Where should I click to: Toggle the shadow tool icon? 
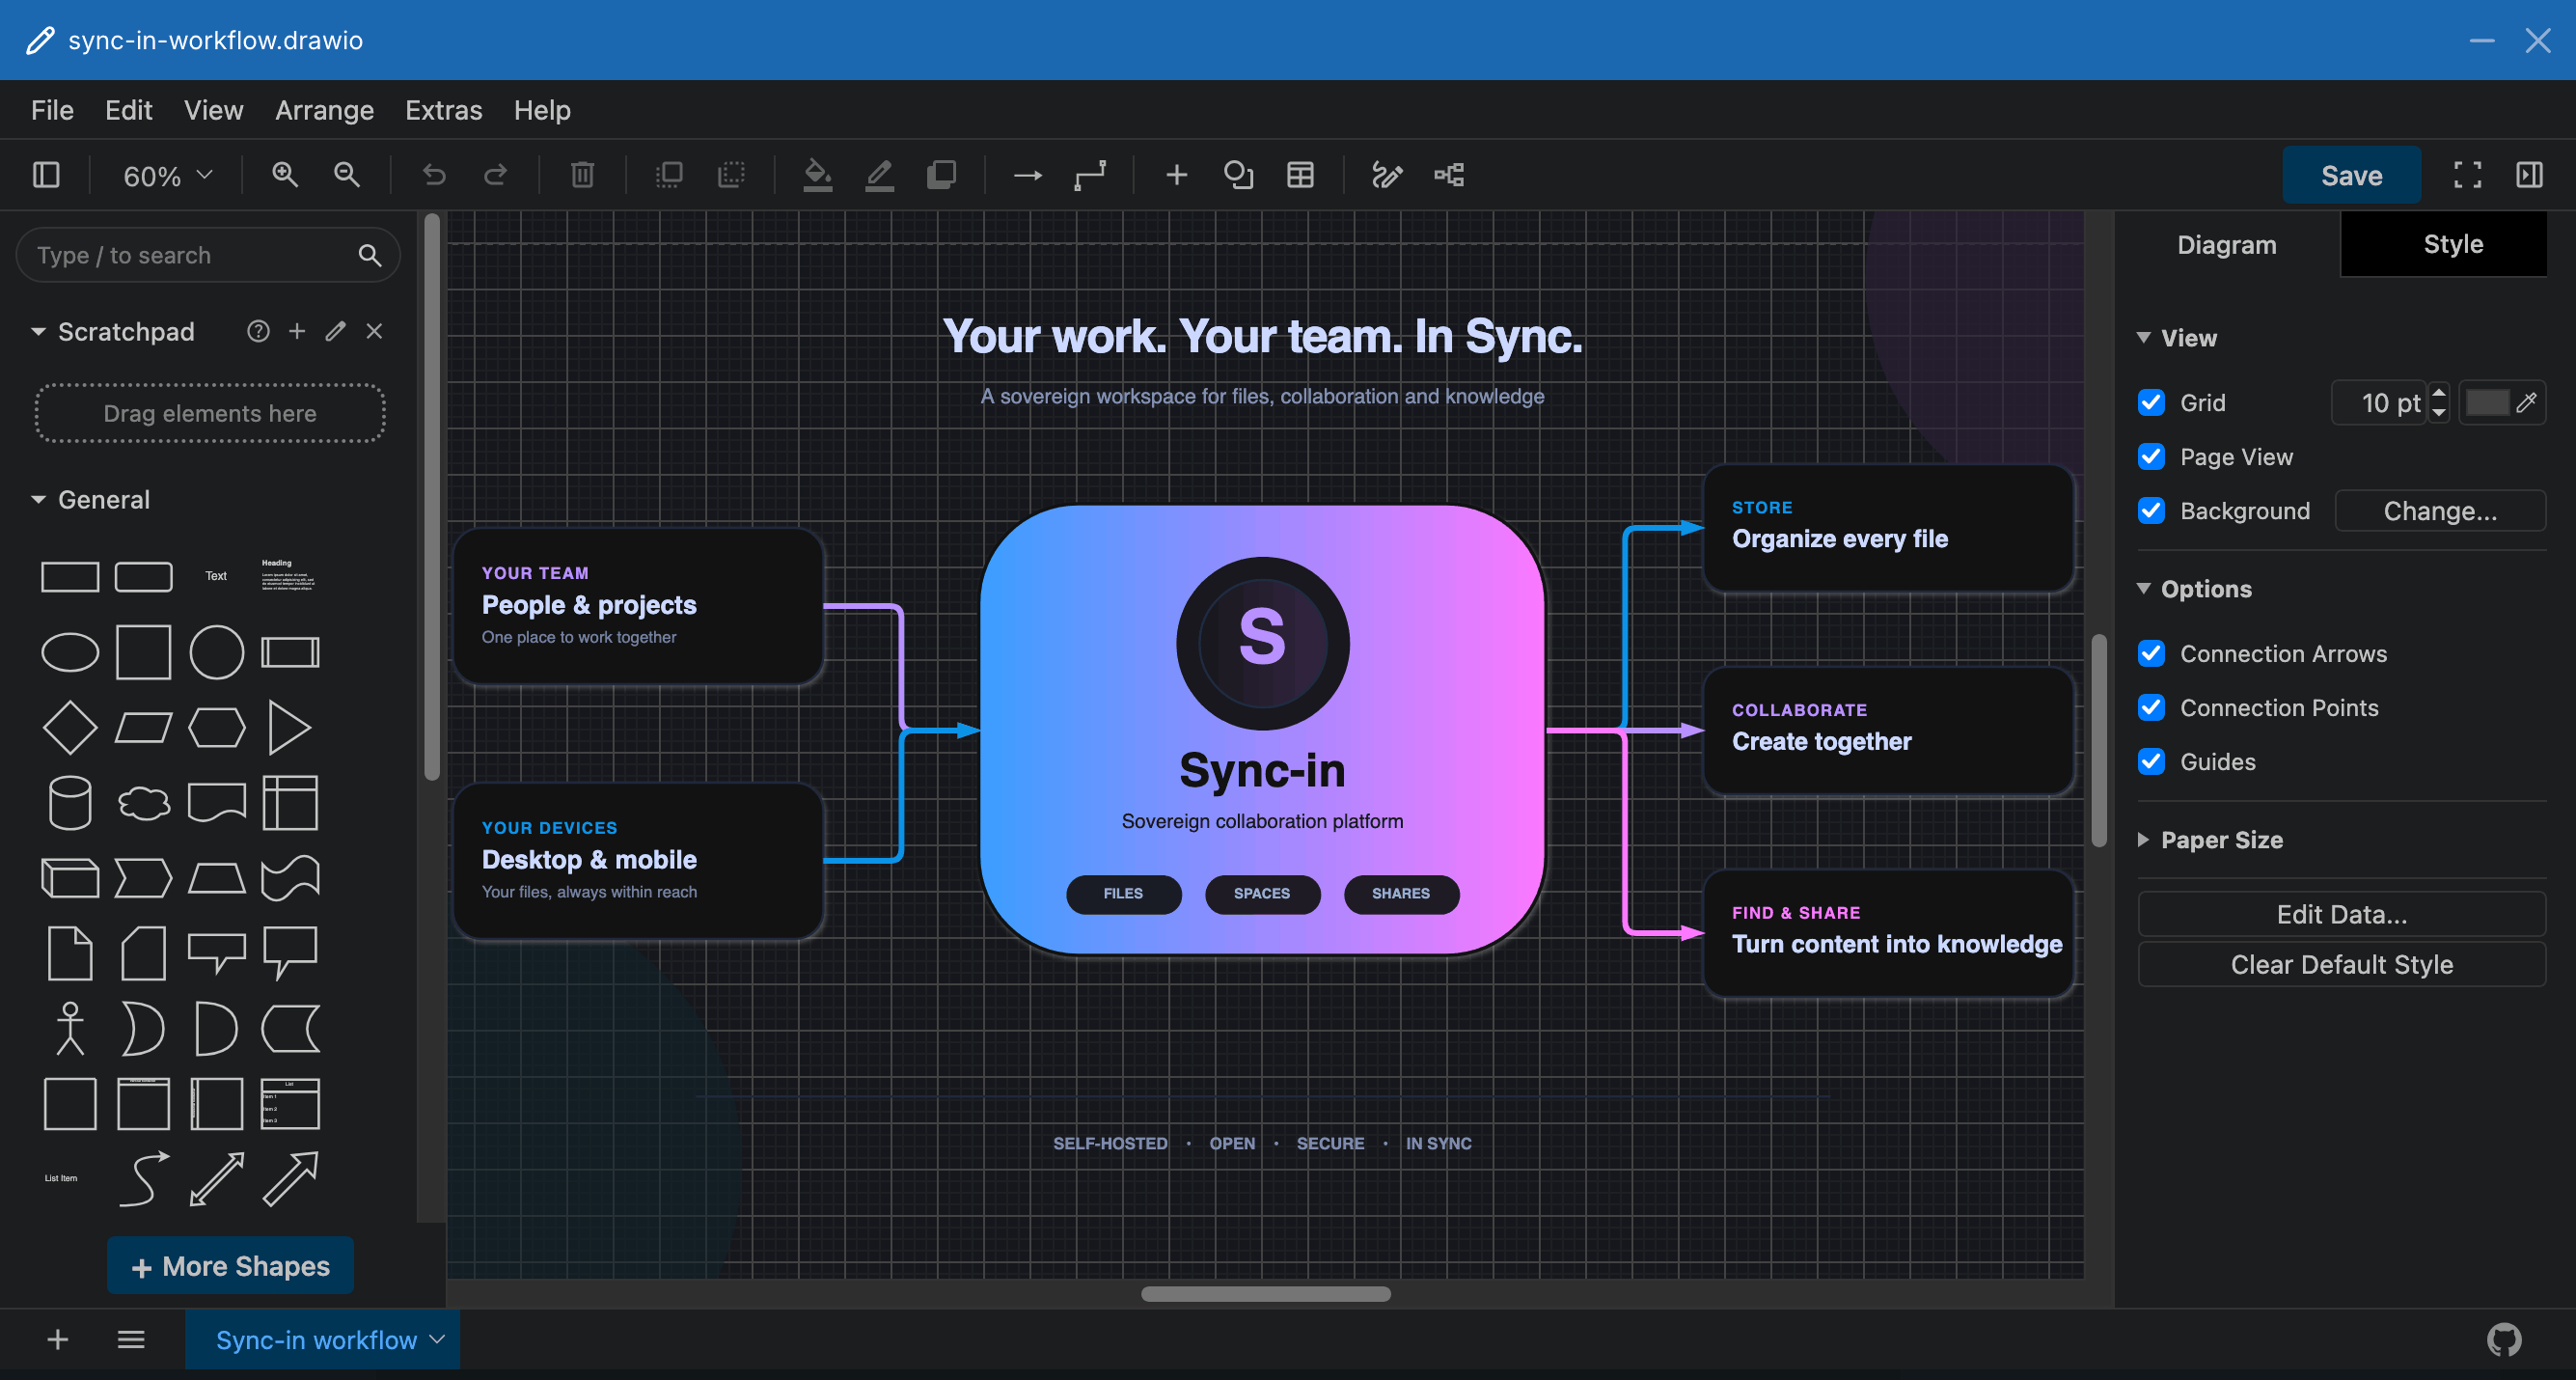(941, 175)
